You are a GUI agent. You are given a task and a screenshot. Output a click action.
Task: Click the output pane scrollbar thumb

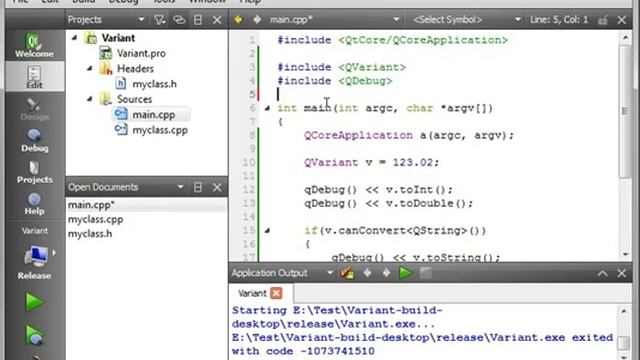[624, 343]
